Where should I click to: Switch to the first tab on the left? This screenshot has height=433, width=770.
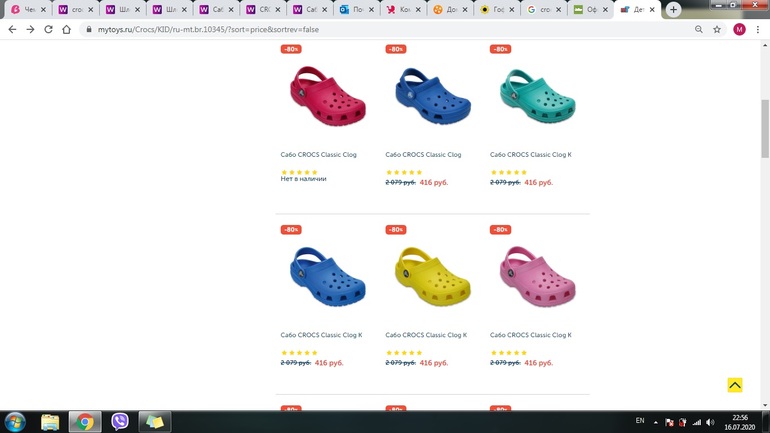[26, 10]
